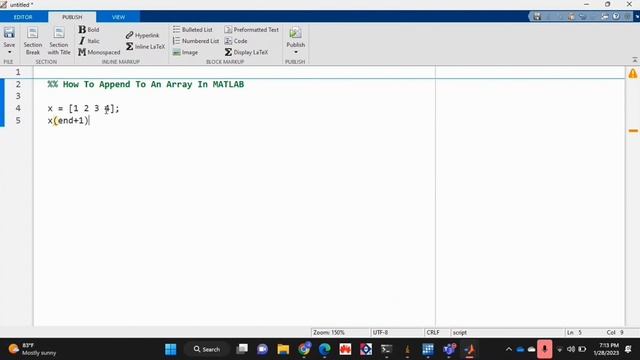This screenshot has height=360, width=640.
Task: Click the Publish button icon
Action: (x=296, y=33)
